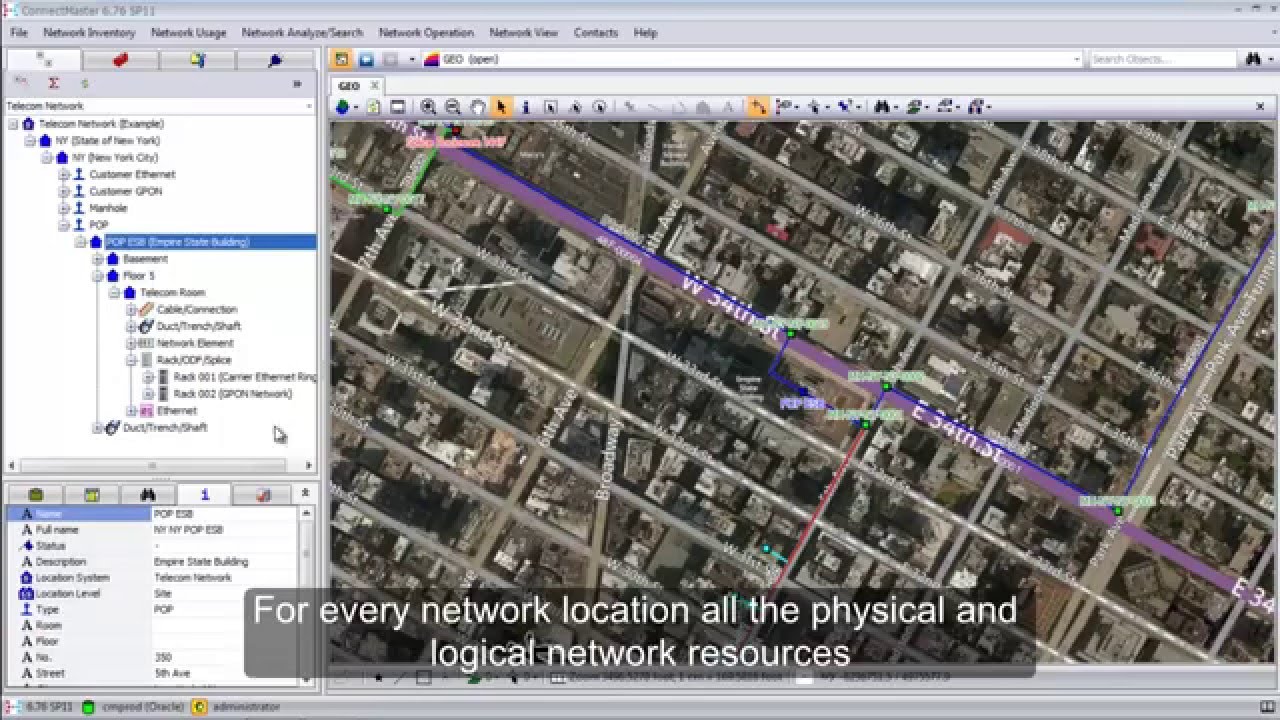Open the red cable tab in left panel
The image size is (1280, 720).
click(121, 60)
